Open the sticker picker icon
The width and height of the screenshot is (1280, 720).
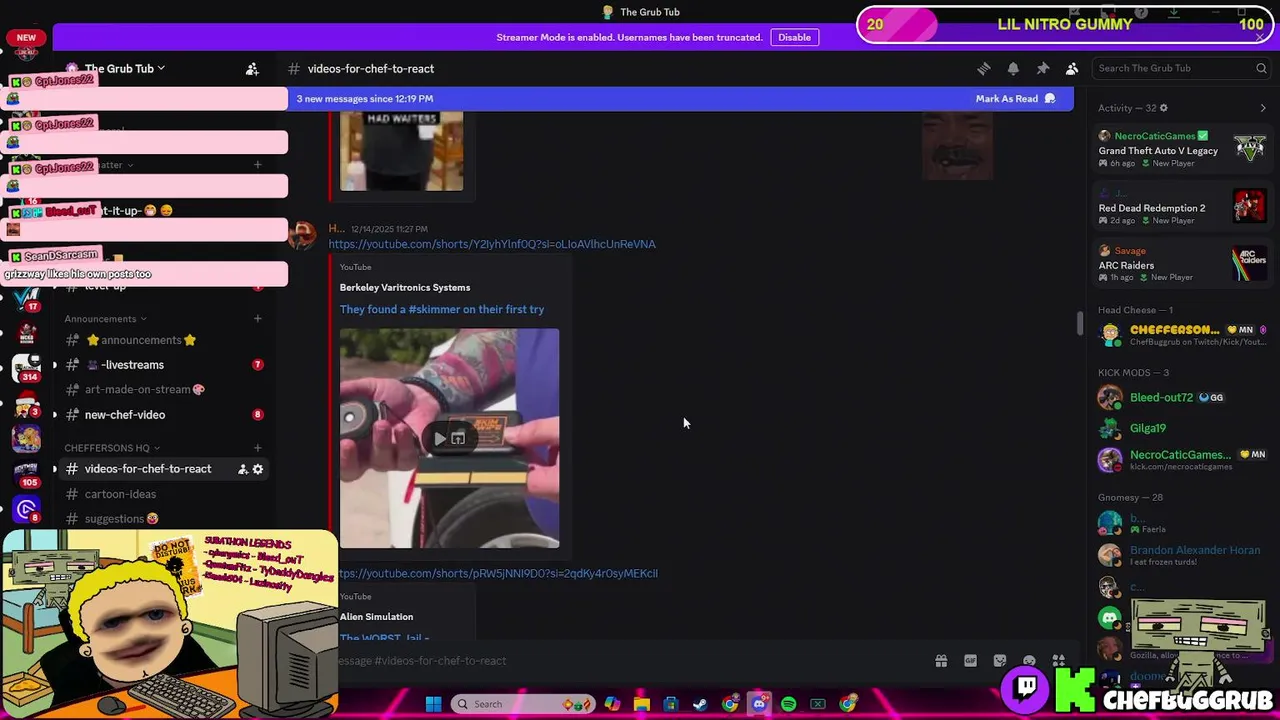(999, 661)
